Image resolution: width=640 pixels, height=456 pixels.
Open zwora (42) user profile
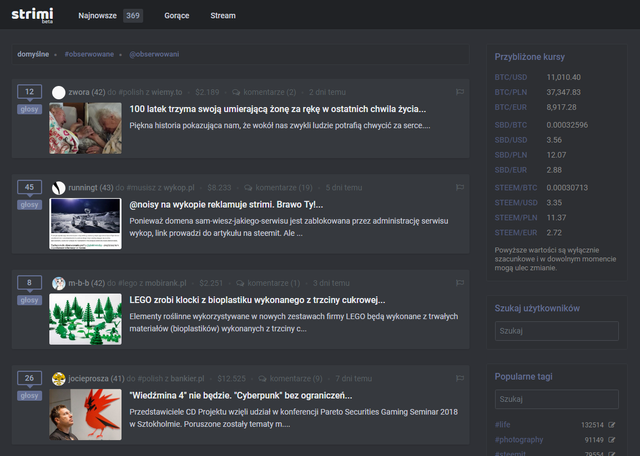point(87,92)
